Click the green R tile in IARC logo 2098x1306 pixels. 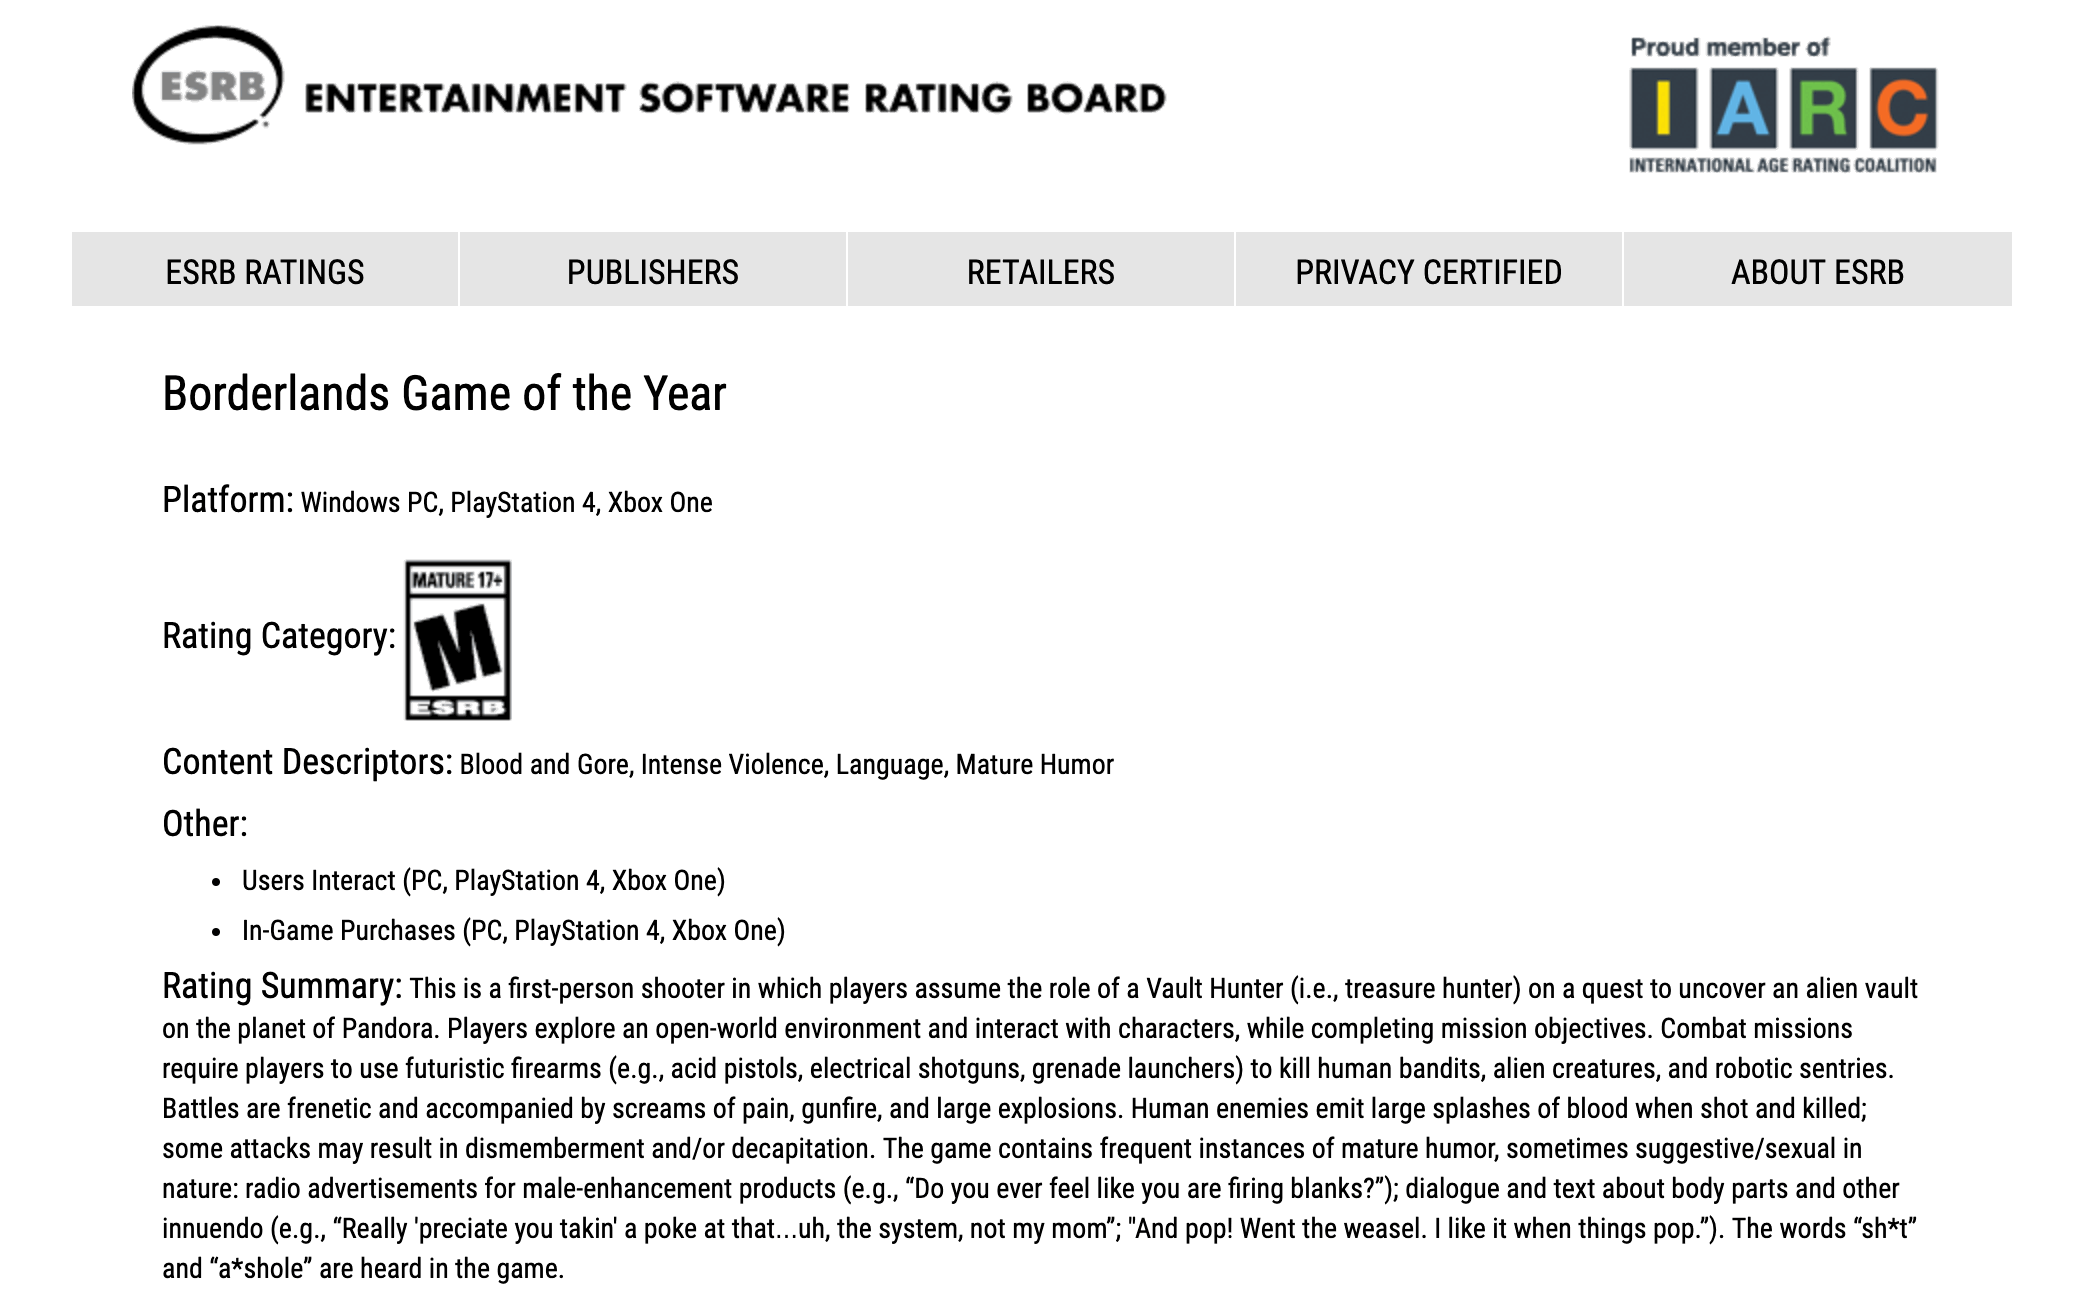[1823, 108]
